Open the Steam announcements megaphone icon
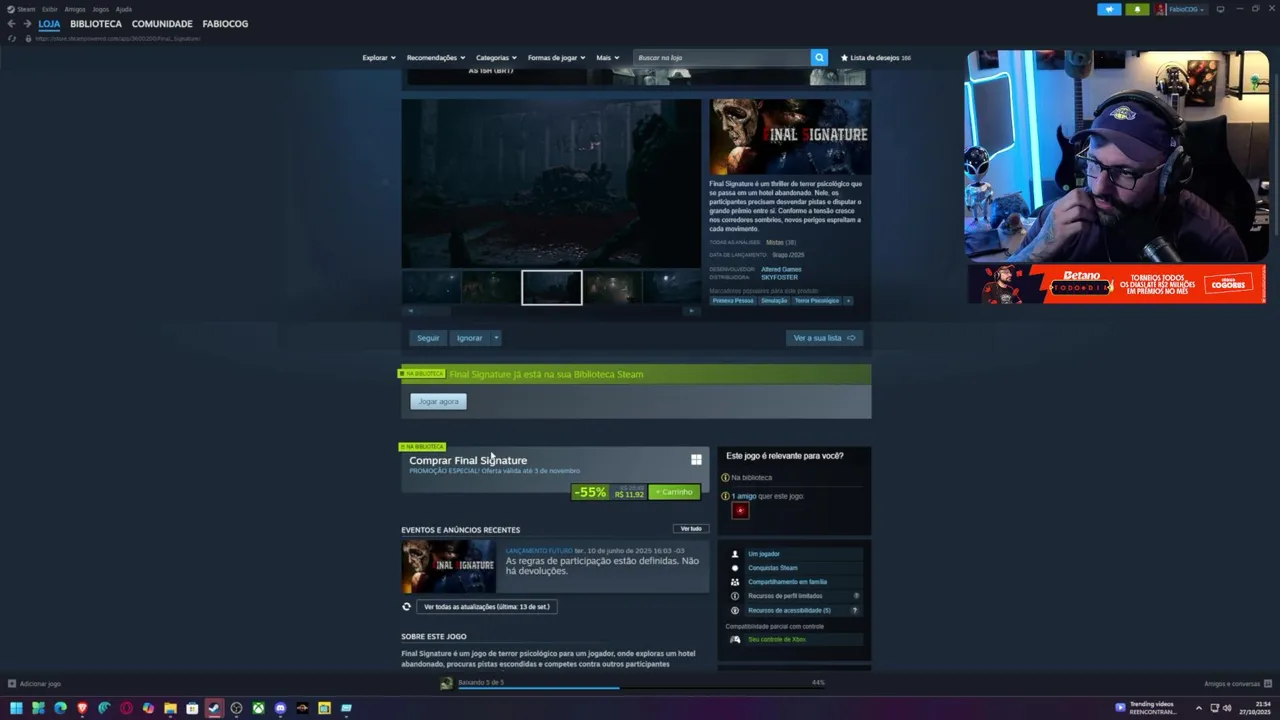The image size is (1280, 720). click(x=1109, y=9)
